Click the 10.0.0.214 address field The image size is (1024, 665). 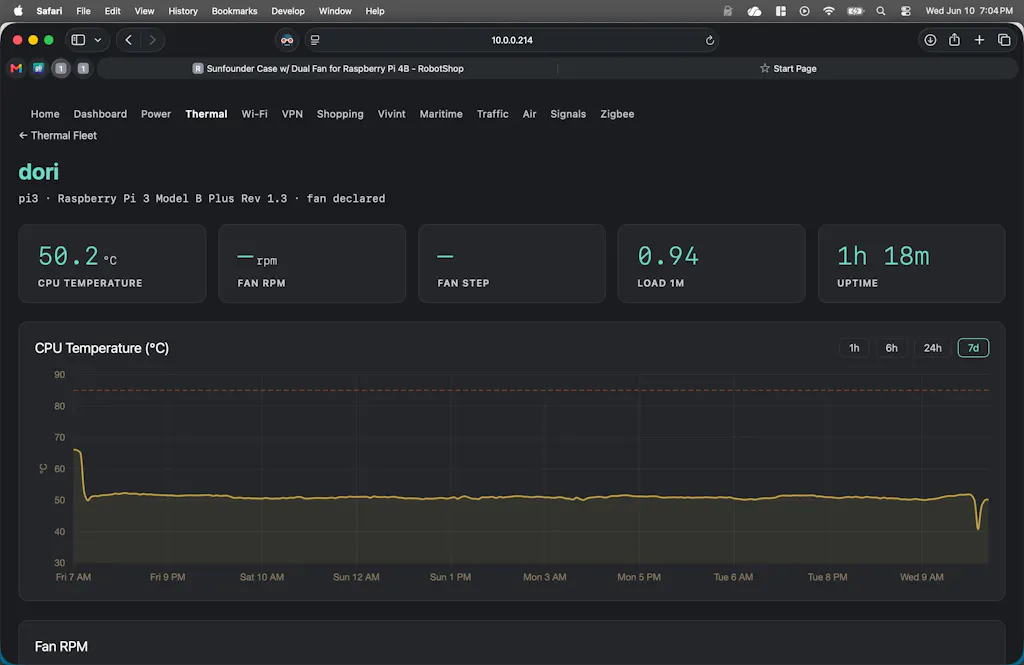click(x=512, y=40)
